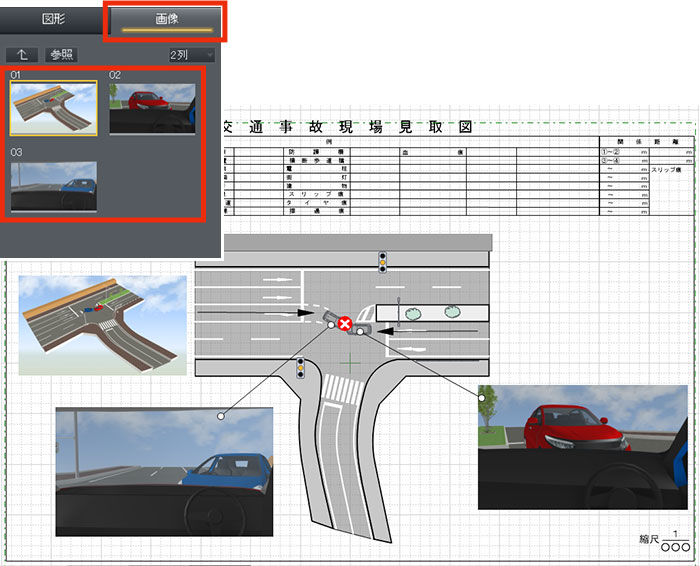Click the red X collision marker

[x=345, y=324]
